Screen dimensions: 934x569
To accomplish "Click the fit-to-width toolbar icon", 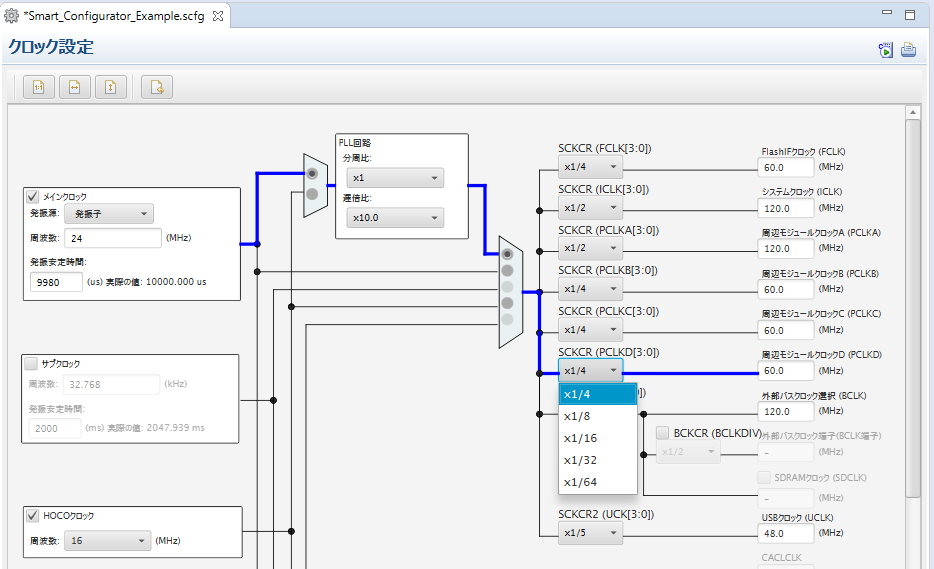I will pos(75,87).
